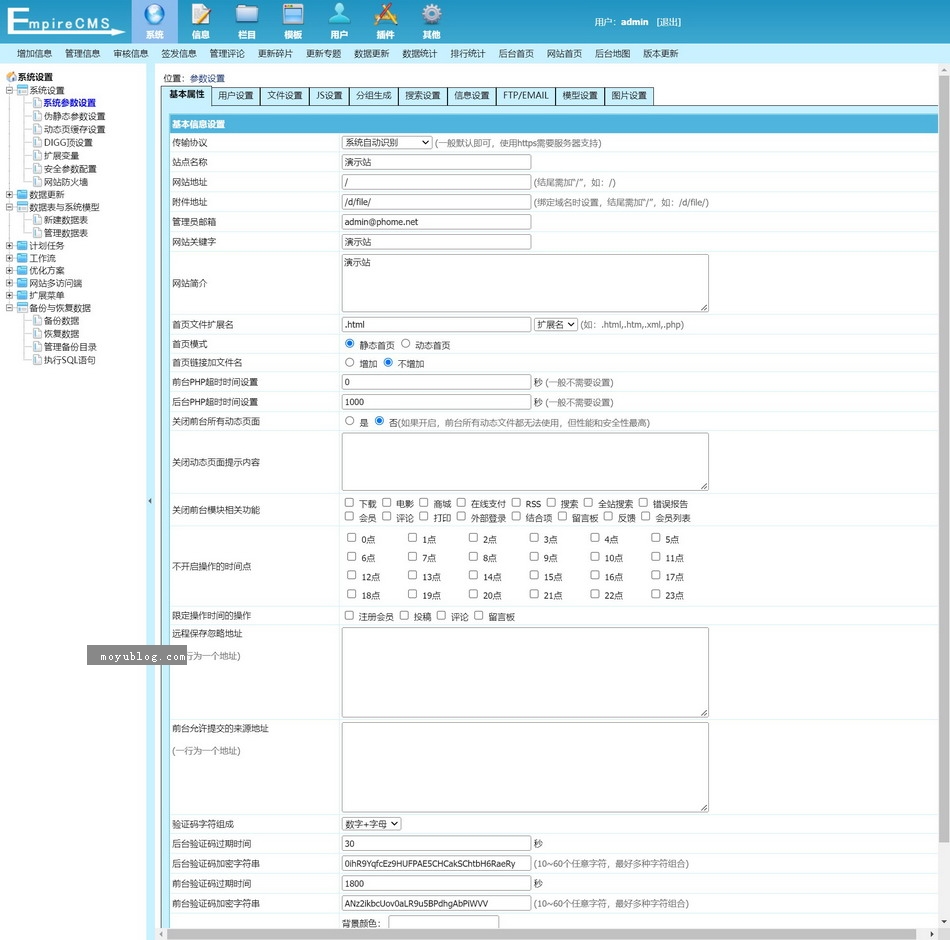Open the 后台首页 link
This screenshot has width=950, height=940.
coord(516,53)
